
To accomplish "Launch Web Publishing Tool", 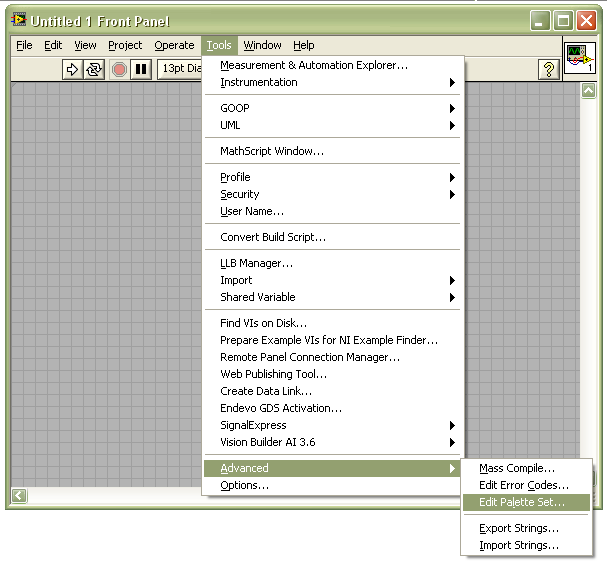I will (x=332, y=374).
